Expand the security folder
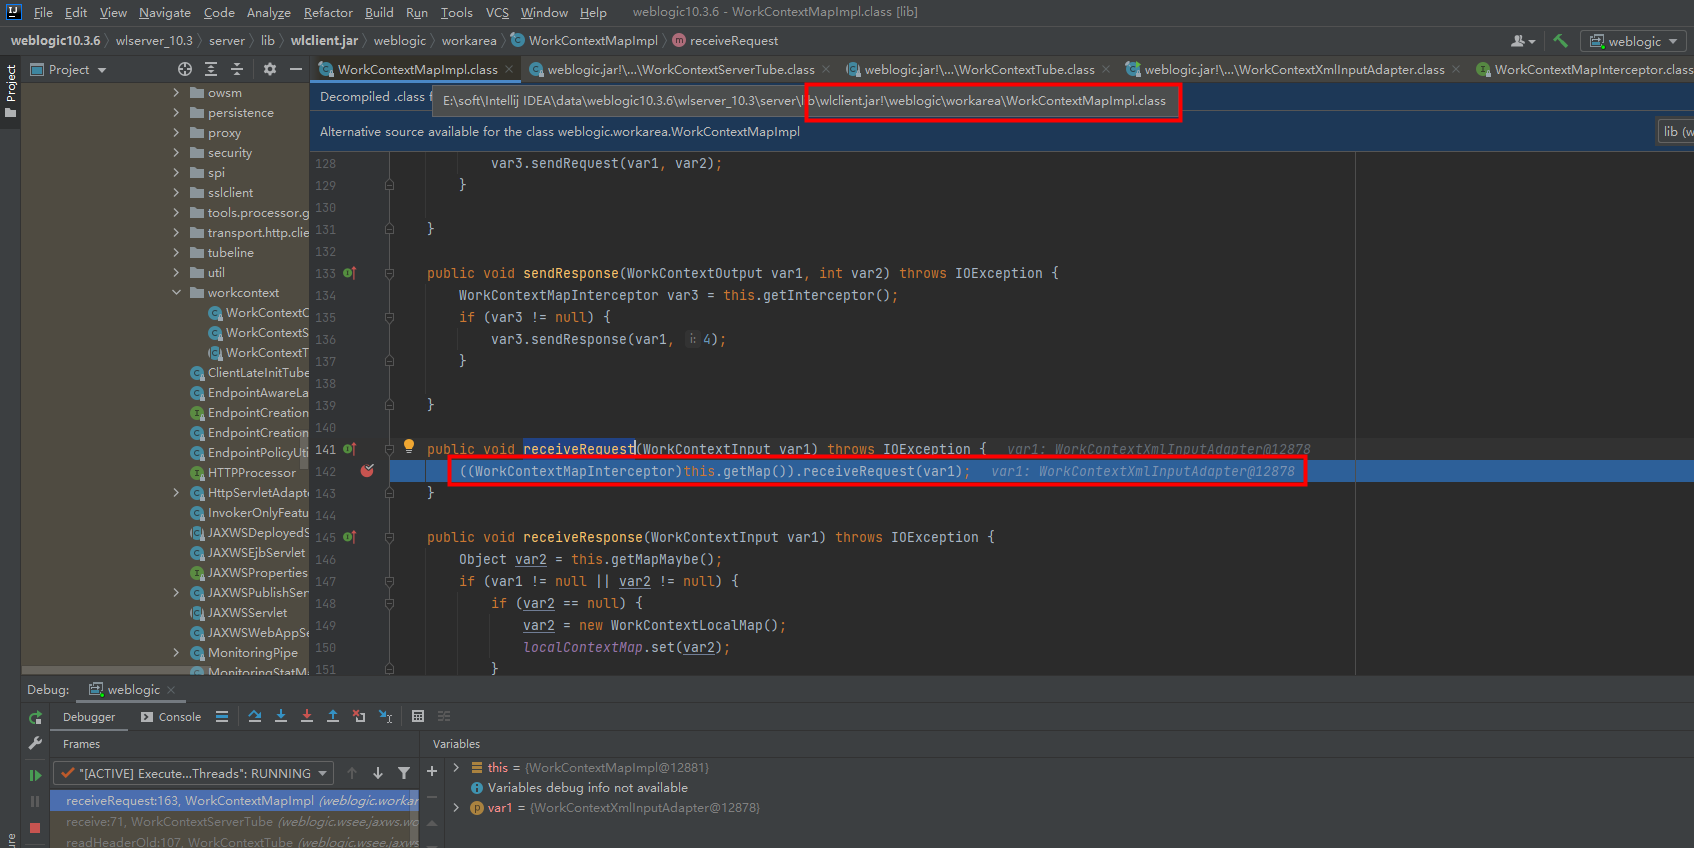Screen dimensions: 1694x848 tap(176, 152)
